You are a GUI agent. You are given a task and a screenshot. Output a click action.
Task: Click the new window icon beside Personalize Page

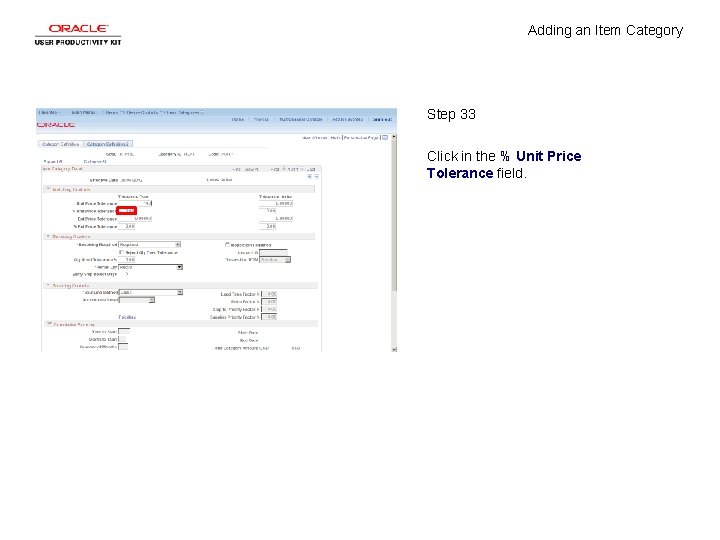tap(385, 137)
